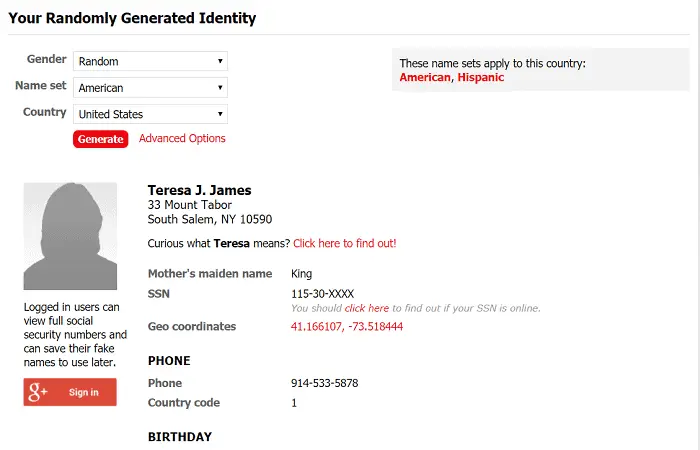Click the Gender dropdown arrow
Image resolution: width=700 pixels, height=450 pixels.
(x=220, y=61)
